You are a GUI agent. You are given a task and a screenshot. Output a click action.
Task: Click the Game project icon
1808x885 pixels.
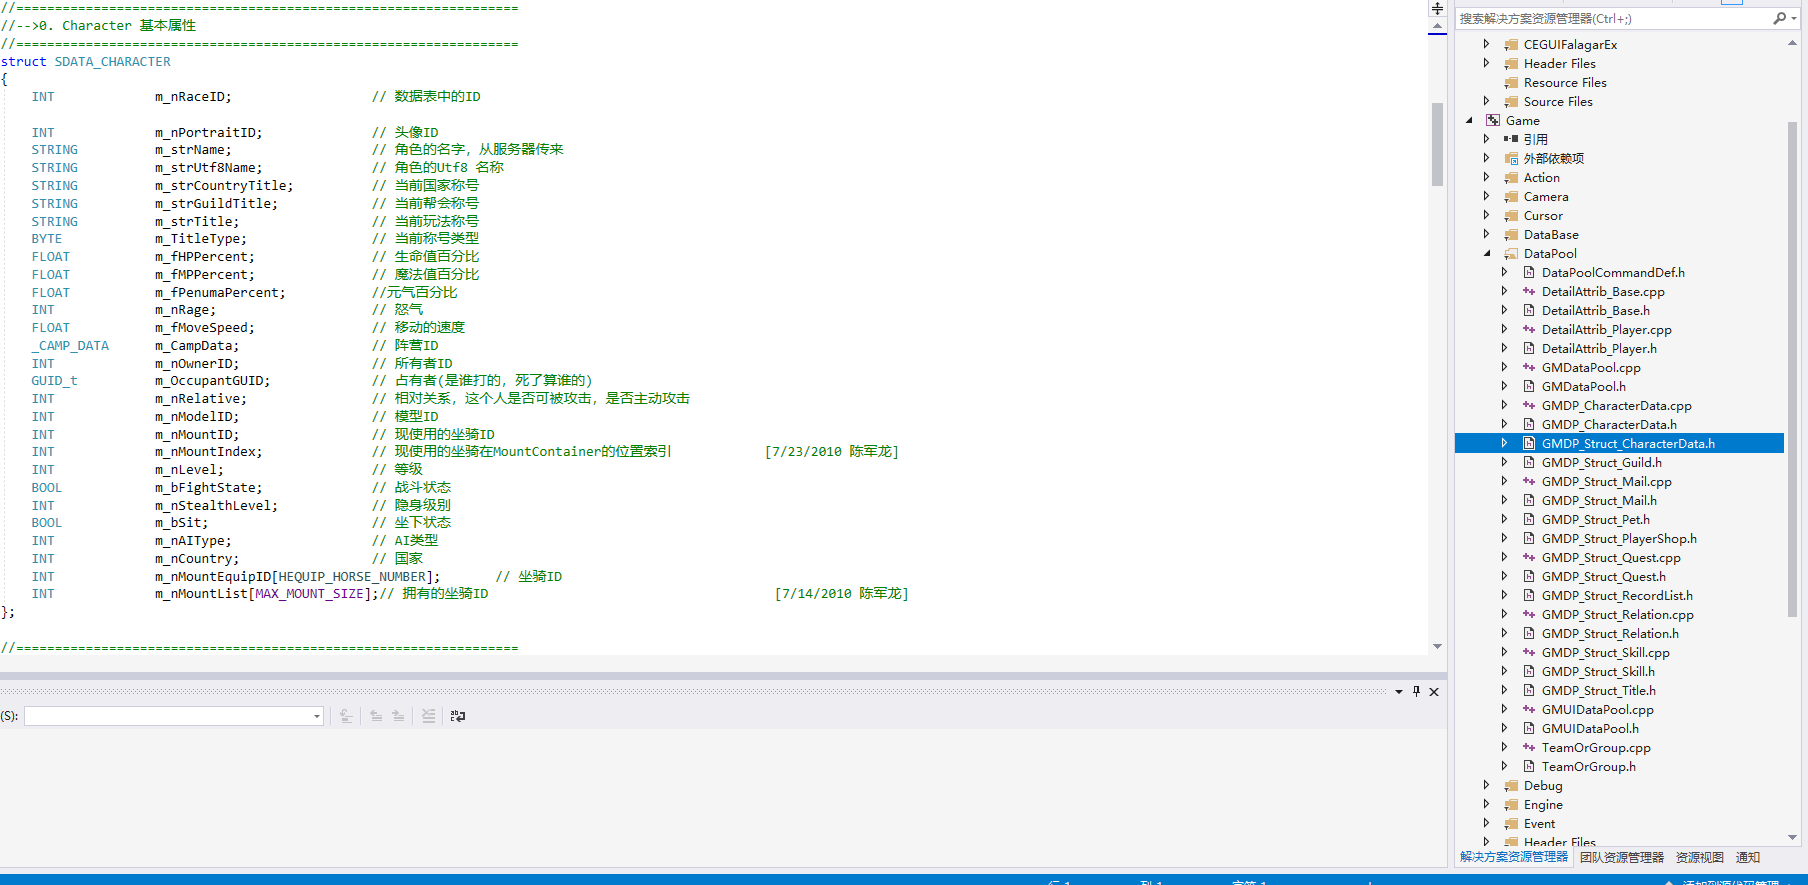pyautogui.click(x=1493, y=121)
